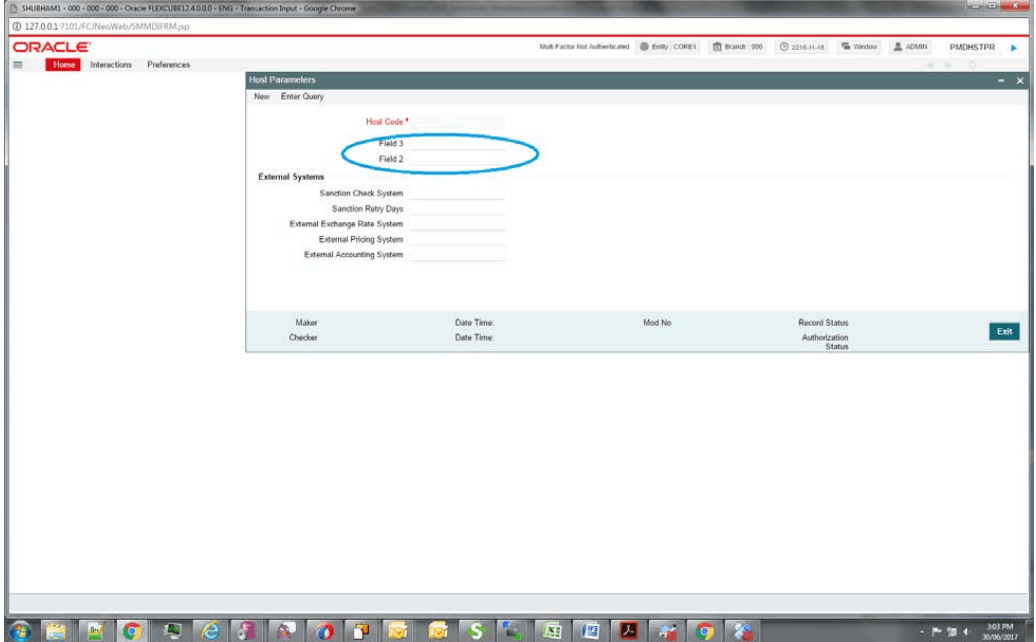Select the Home tab
1036x642 pixels.
point(63,65)
